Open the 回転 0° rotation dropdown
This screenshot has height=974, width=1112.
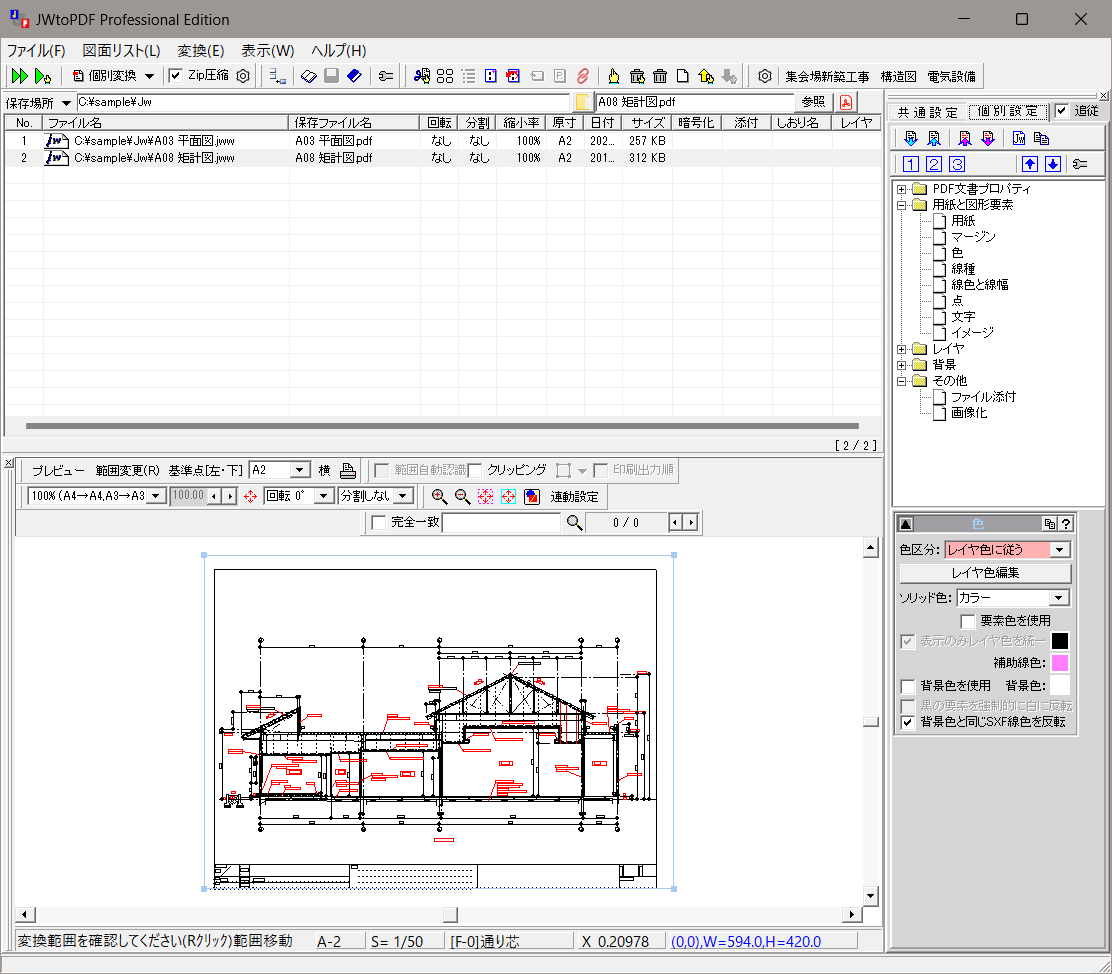(x=324, y=496)
